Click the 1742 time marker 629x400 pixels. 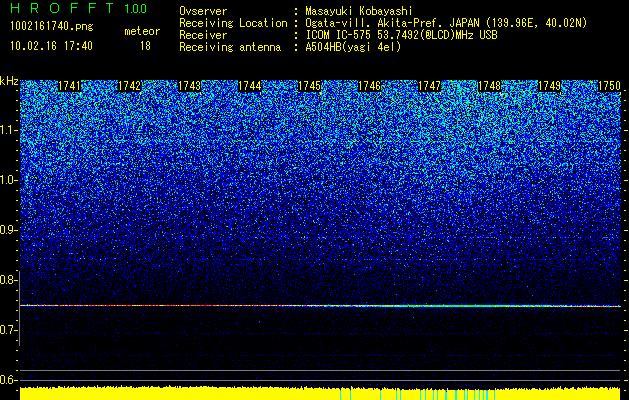(x=130, y=86)
